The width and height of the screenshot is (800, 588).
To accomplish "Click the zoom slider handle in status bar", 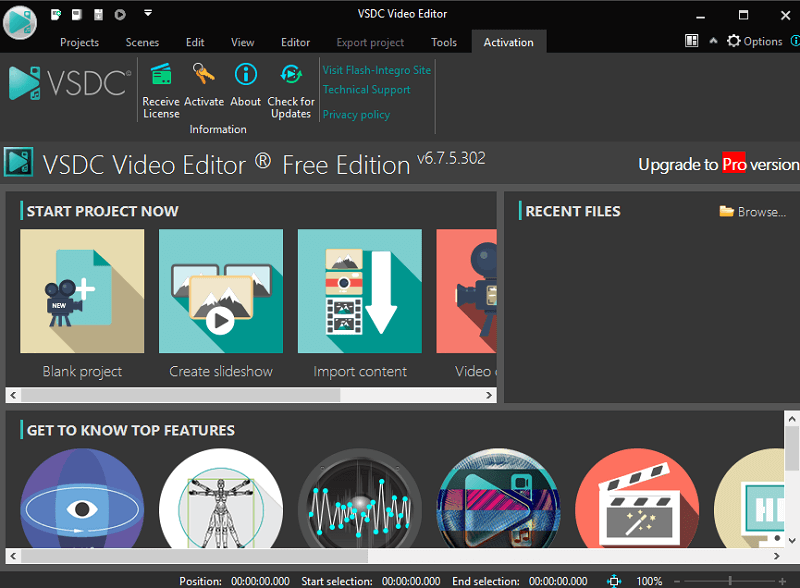I will 730,581.
